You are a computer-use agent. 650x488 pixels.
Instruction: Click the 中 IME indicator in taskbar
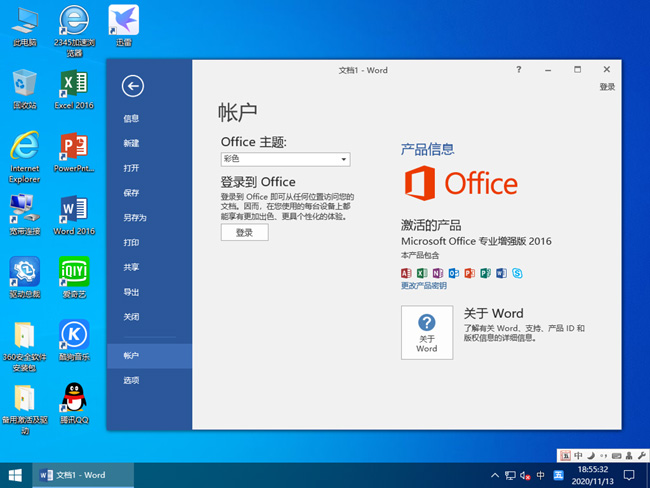(541, 475)
